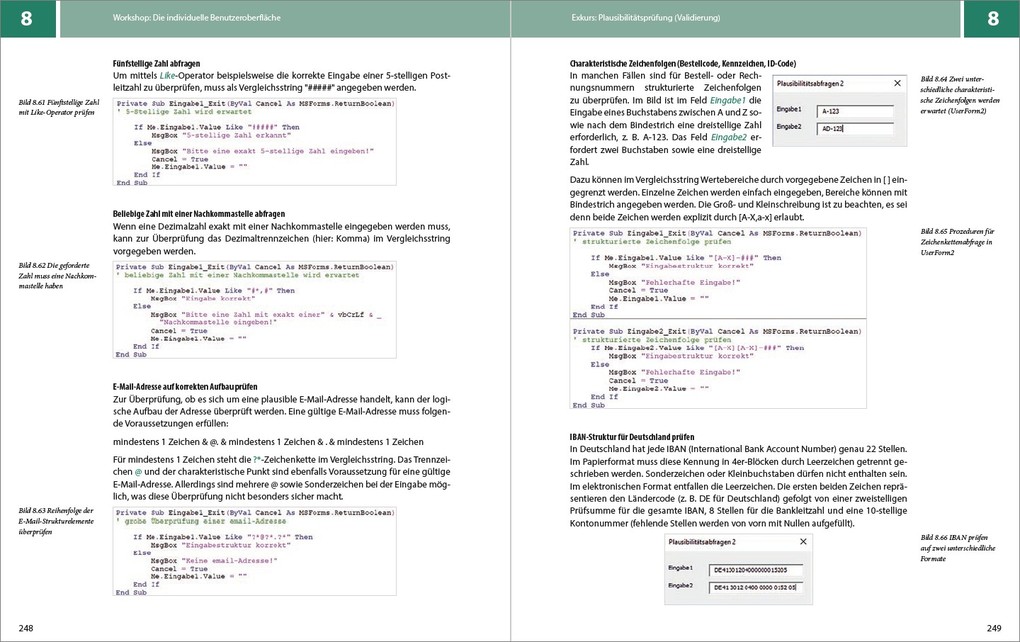Open the email-Adresse check code listing
Image resolution: width=1020 pixels, height=642 pixels.
254,550
